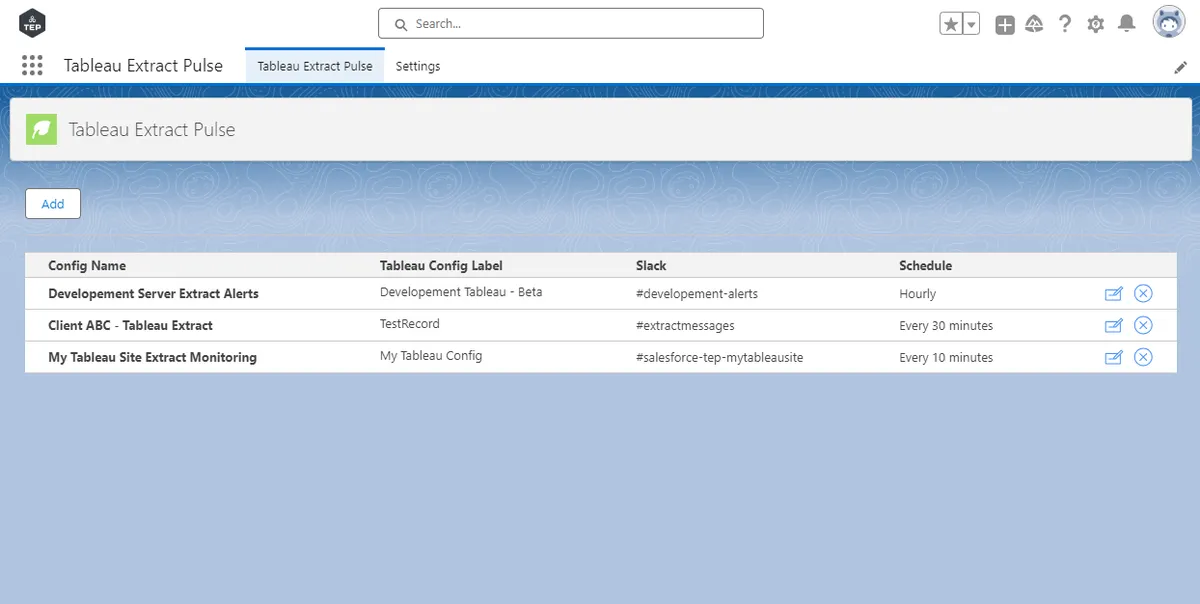Click the Add button
Viewport: 1200px width, 604px height.
tap(53, 204)
